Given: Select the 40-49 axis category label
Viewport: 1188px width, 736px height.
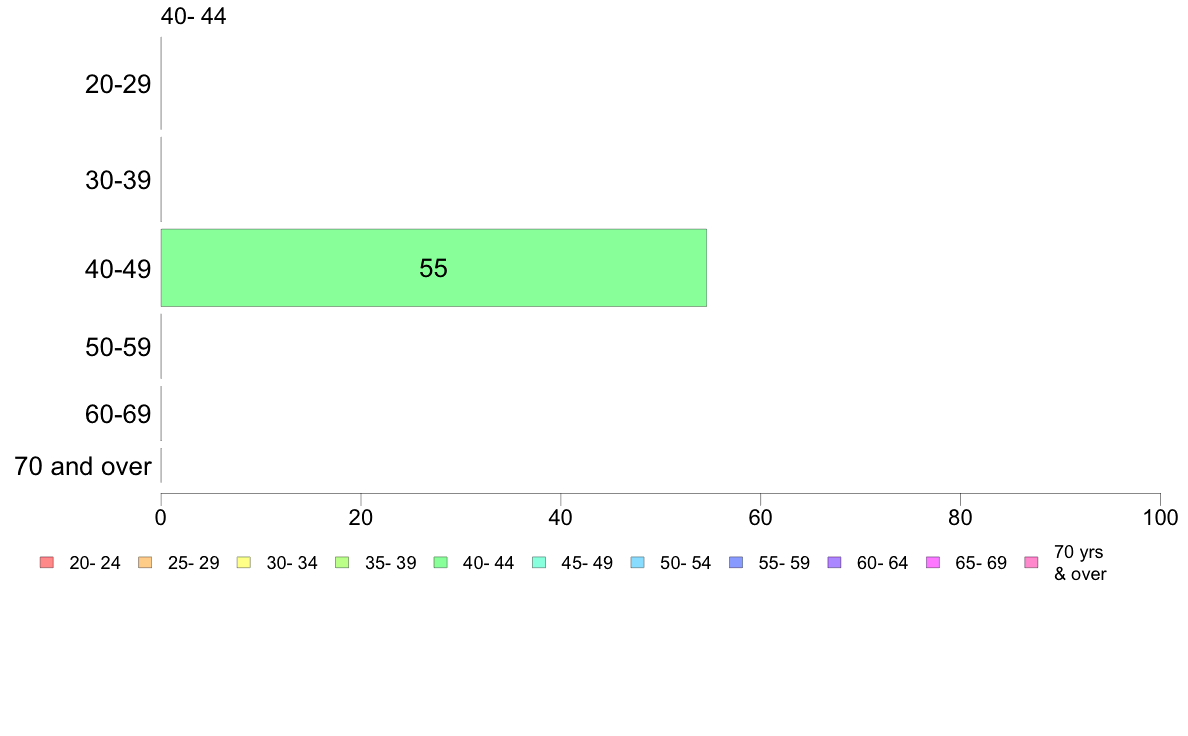Looking at the screenshot, I should (x=118, y=269).
